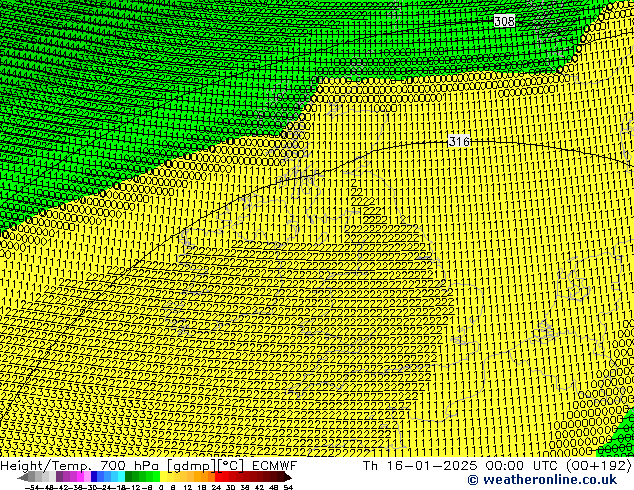Viewport: 634px width, 490px height.
Task: Click the 54 value on the legend scale
Action: pos(288,487)
